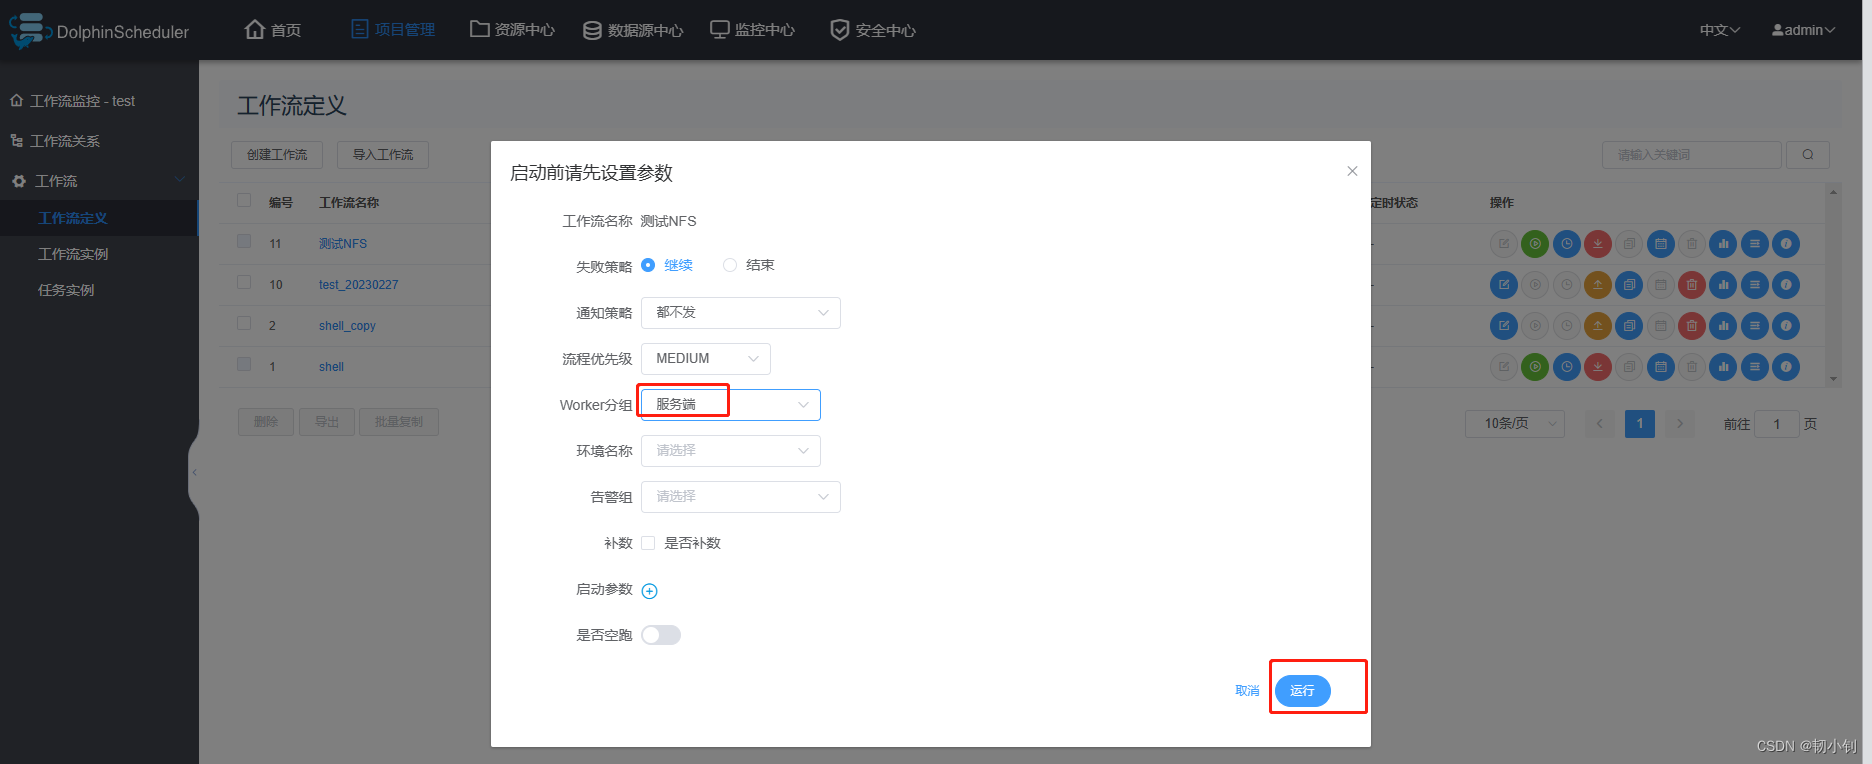This screenshot has width=1872, height=764.
Task: Click orange online icon for test_20230227
Action: [1598, 285]
